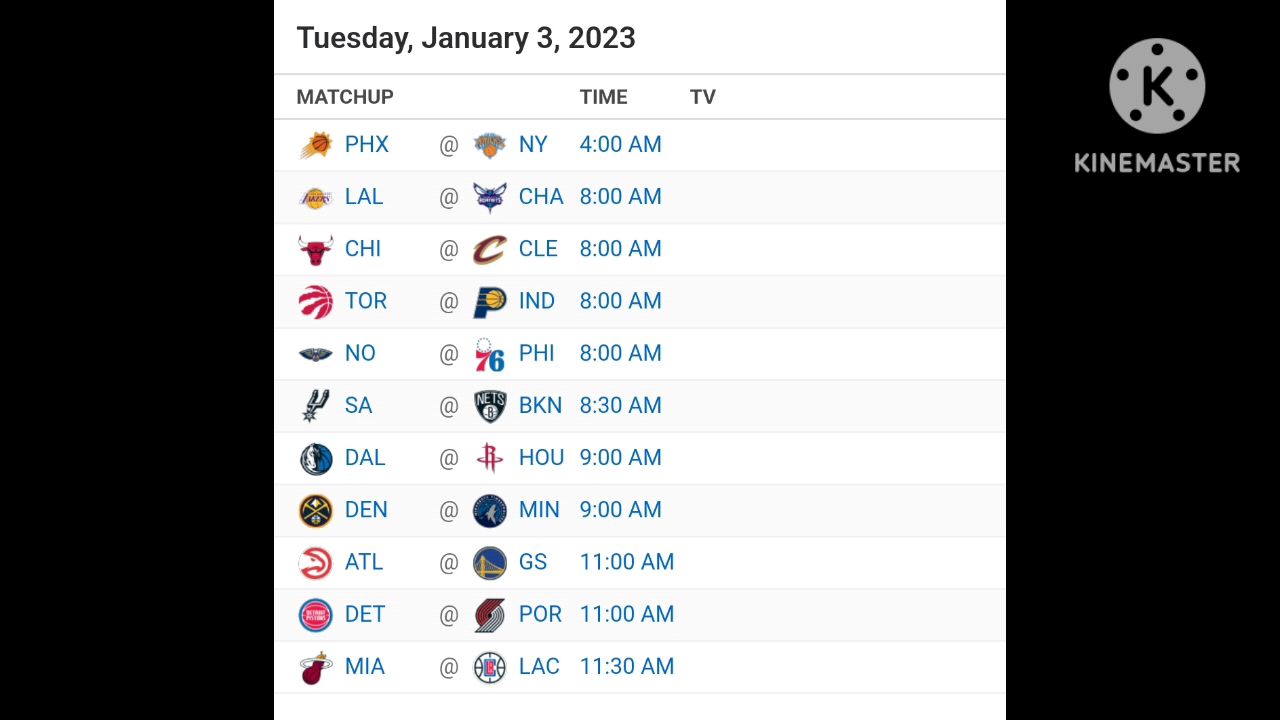Click the New York Knicks logo

490,145
